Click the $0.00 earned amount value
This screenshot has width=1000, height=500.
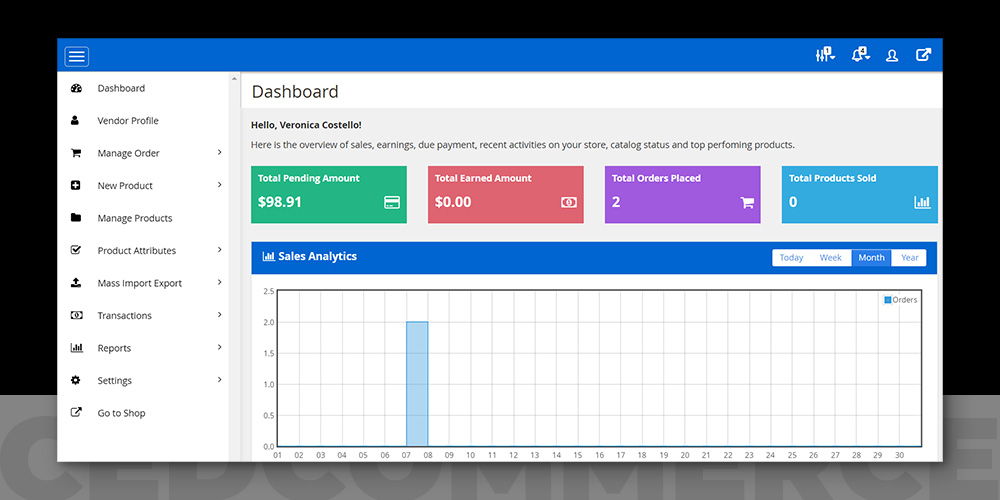(453, 202)
